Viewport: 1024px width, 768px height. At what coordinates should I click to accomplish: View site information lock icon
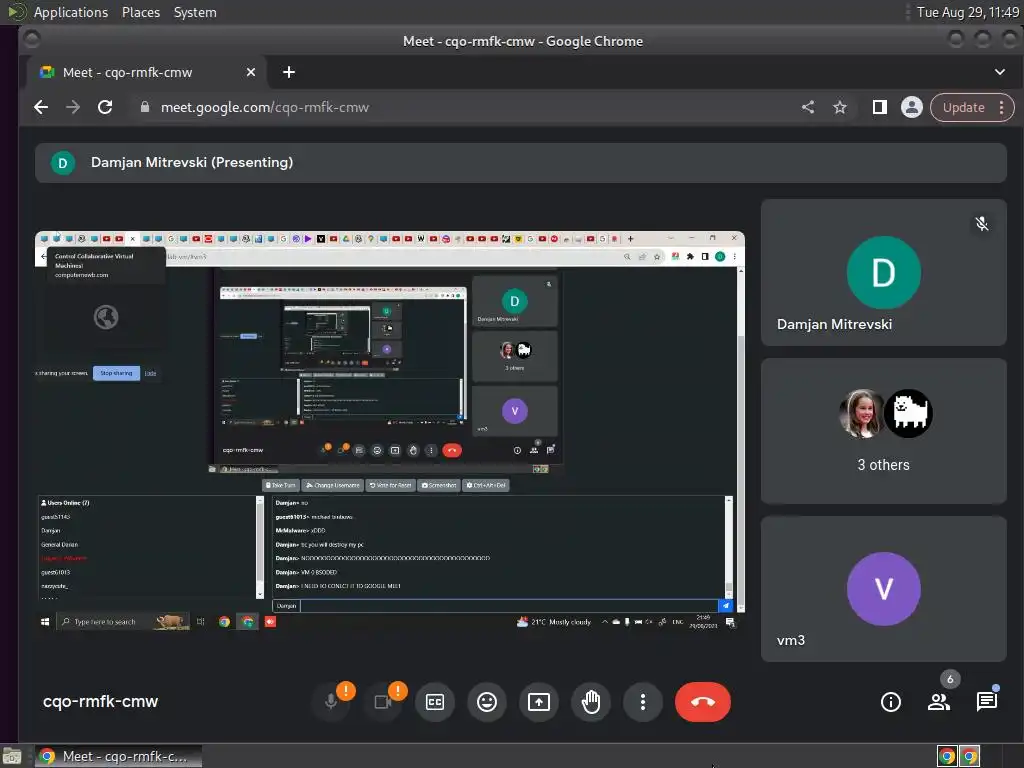coord(145,107)
